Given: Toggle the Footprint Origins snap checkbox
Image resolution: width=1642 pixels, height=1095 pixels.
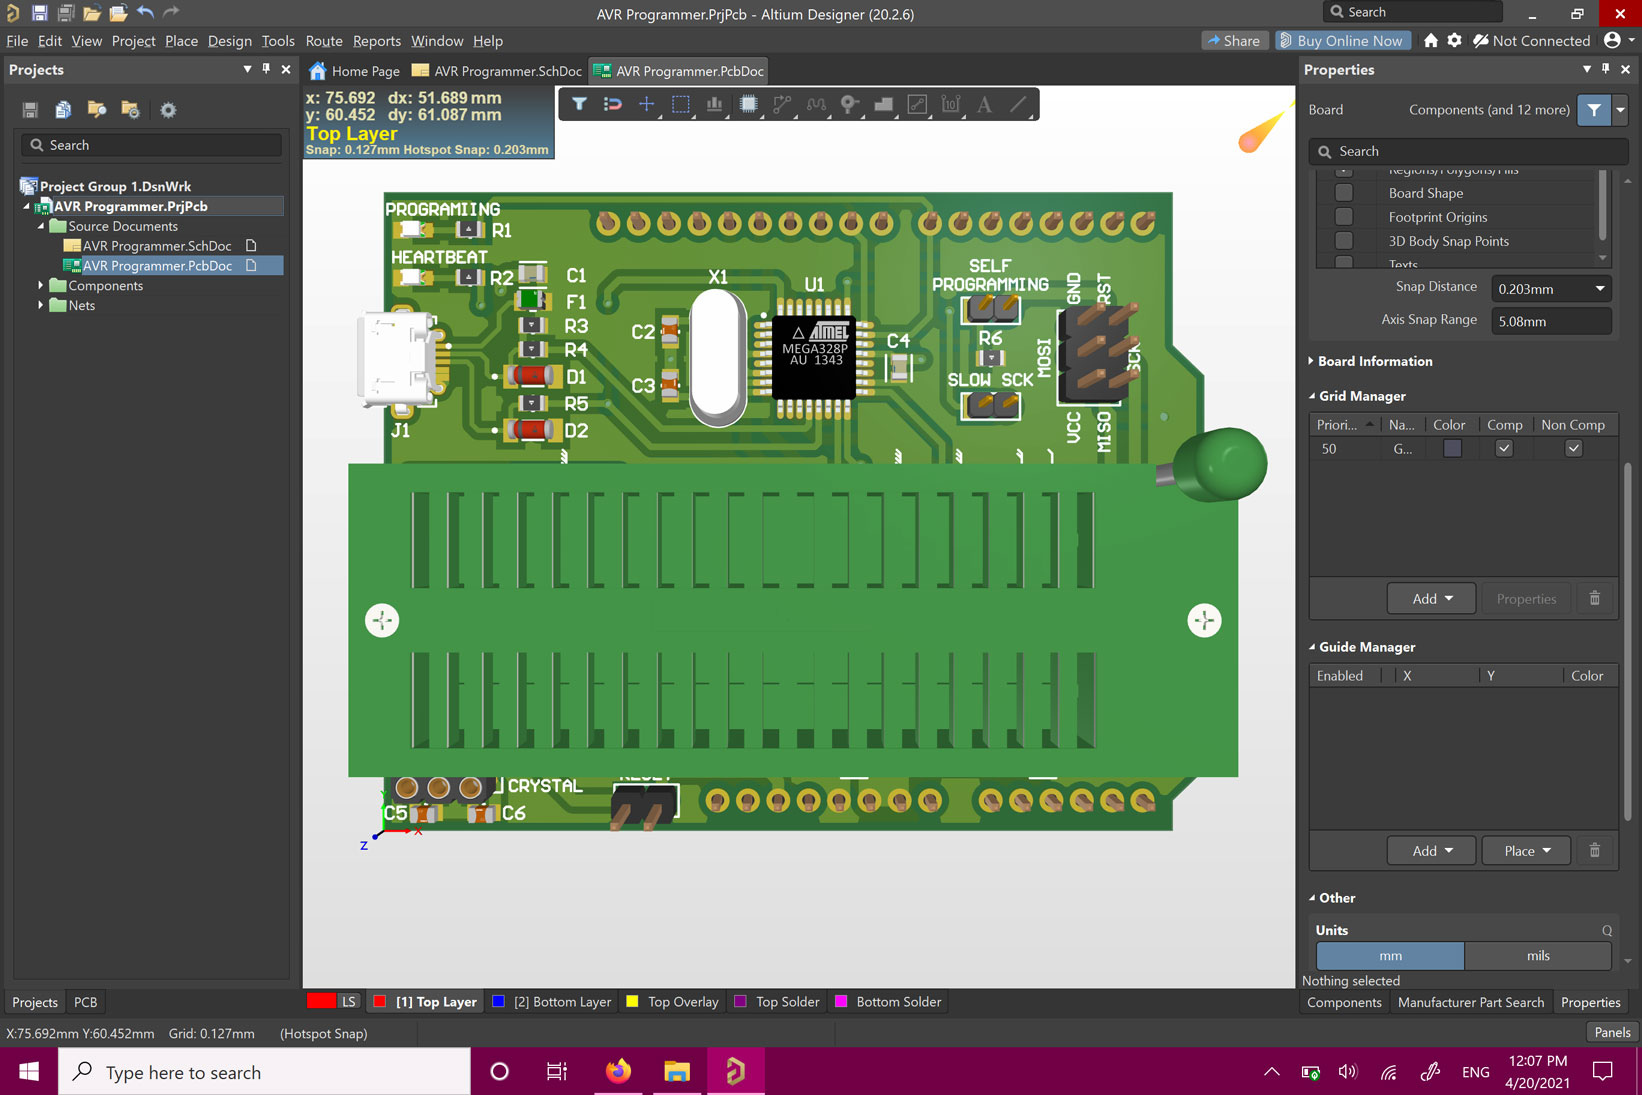Looking at the screenshot, I should point(1344,217).
